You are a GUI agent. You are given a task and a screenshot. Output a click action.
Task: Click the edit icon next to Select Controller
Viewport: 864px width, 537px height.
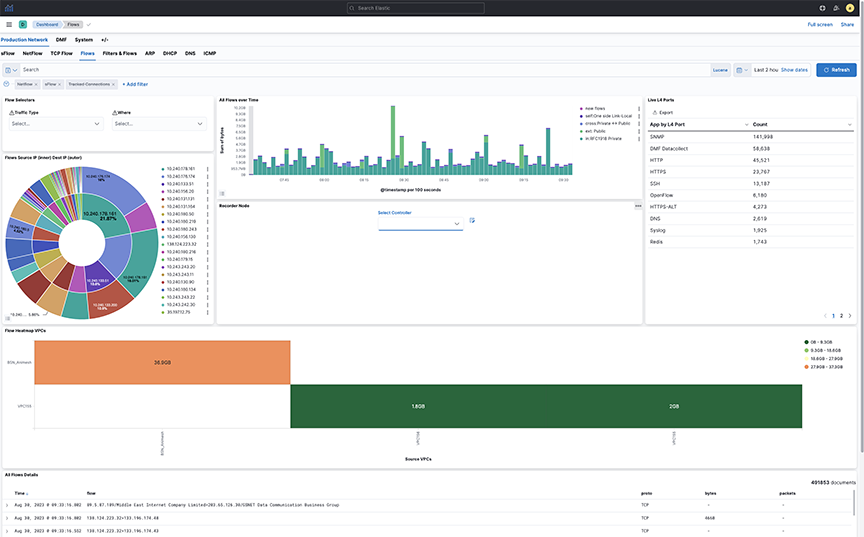pos(472,220)
